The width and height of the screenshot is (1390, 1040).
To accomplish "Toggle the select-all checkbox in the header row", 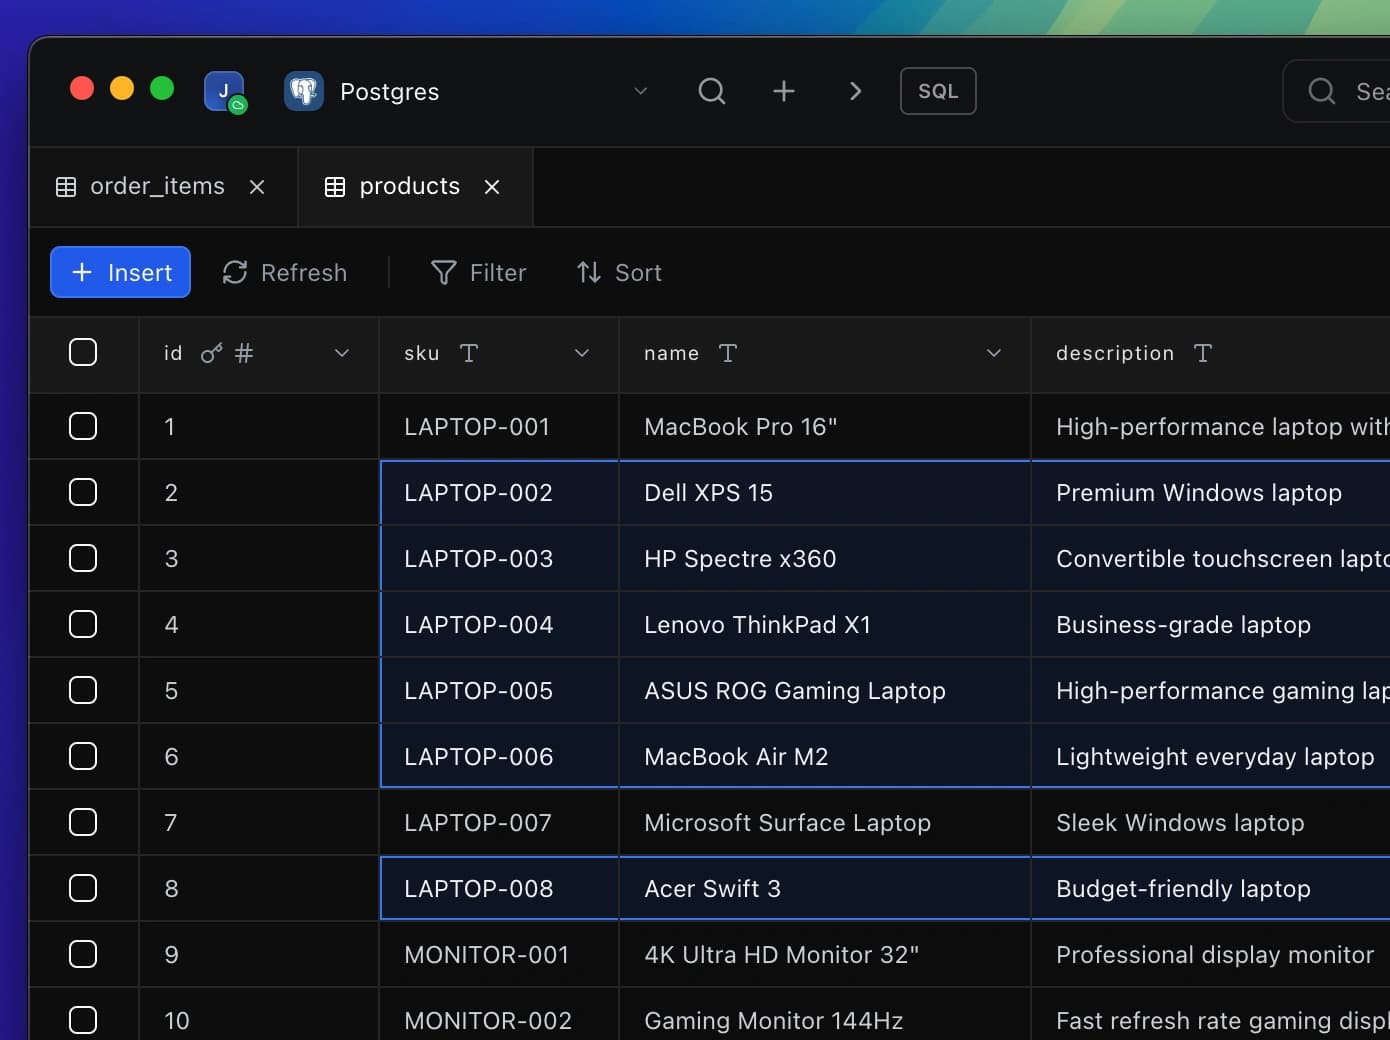I will 83,352.
